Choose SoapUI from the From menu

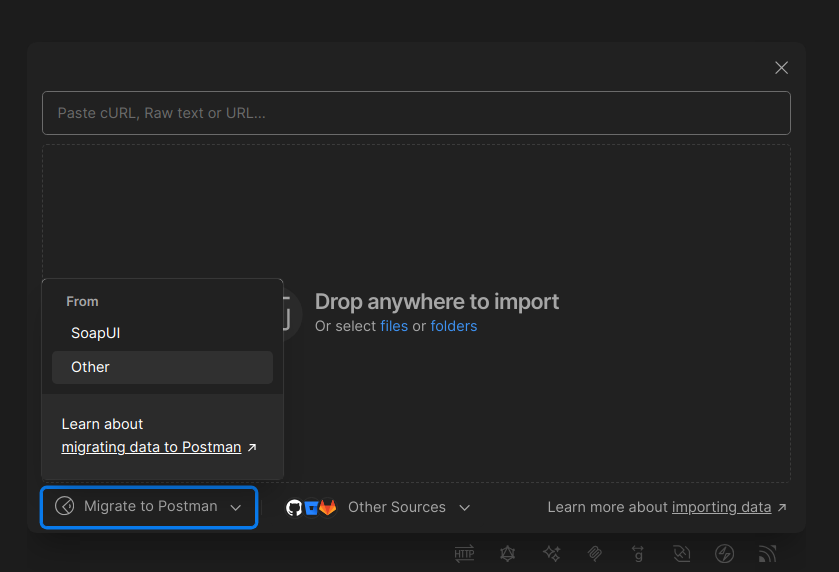click(x=162, y=333)
